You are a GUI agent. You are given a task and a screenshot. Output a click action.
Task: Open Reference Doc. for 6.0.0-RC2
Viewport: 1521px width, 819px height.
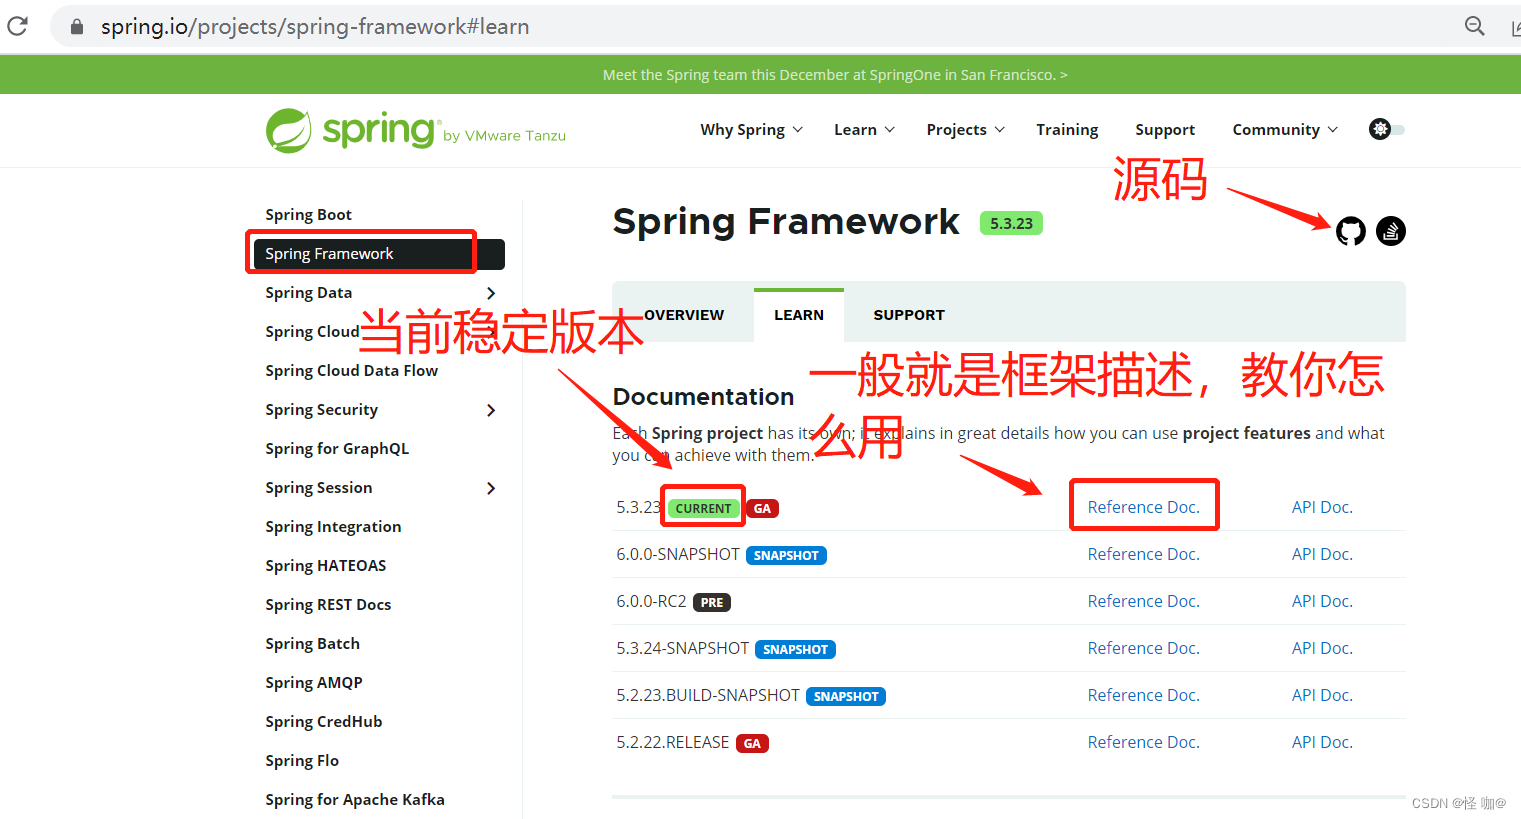click(x=1143, y=601)
